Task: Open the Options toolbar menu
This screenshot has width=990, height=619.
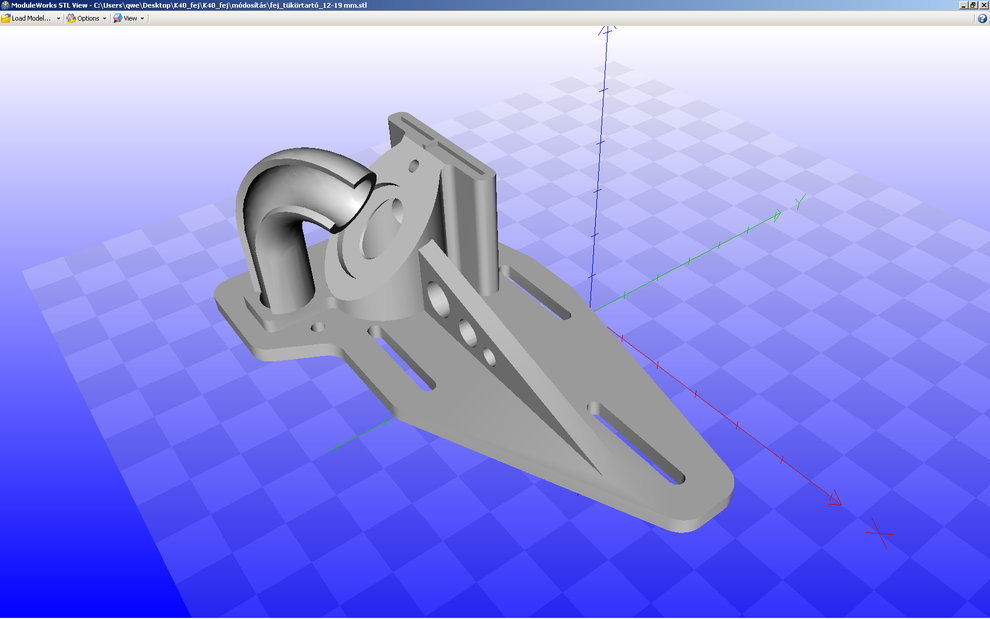Action: (87, 18)
